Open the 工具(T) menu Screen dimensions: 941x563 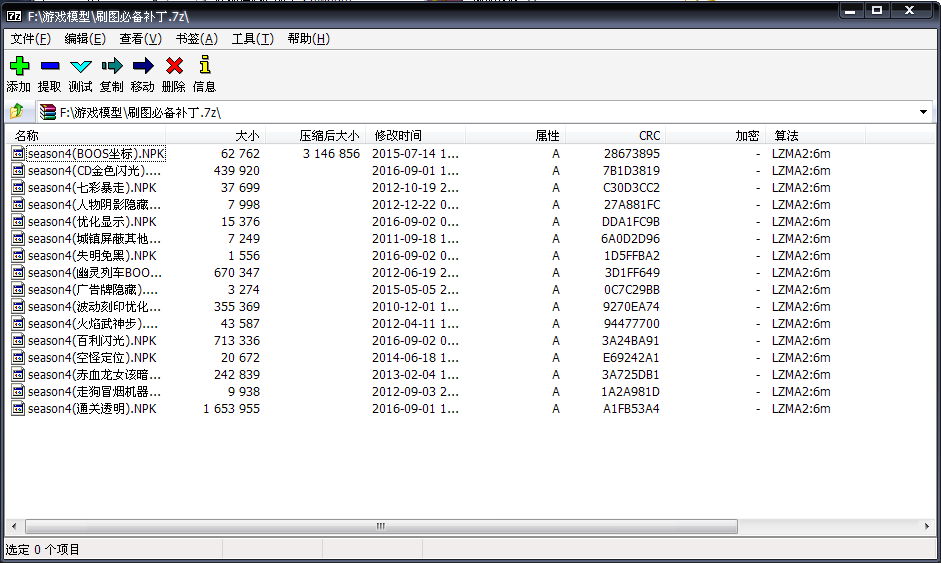click(x=253, y=39)
